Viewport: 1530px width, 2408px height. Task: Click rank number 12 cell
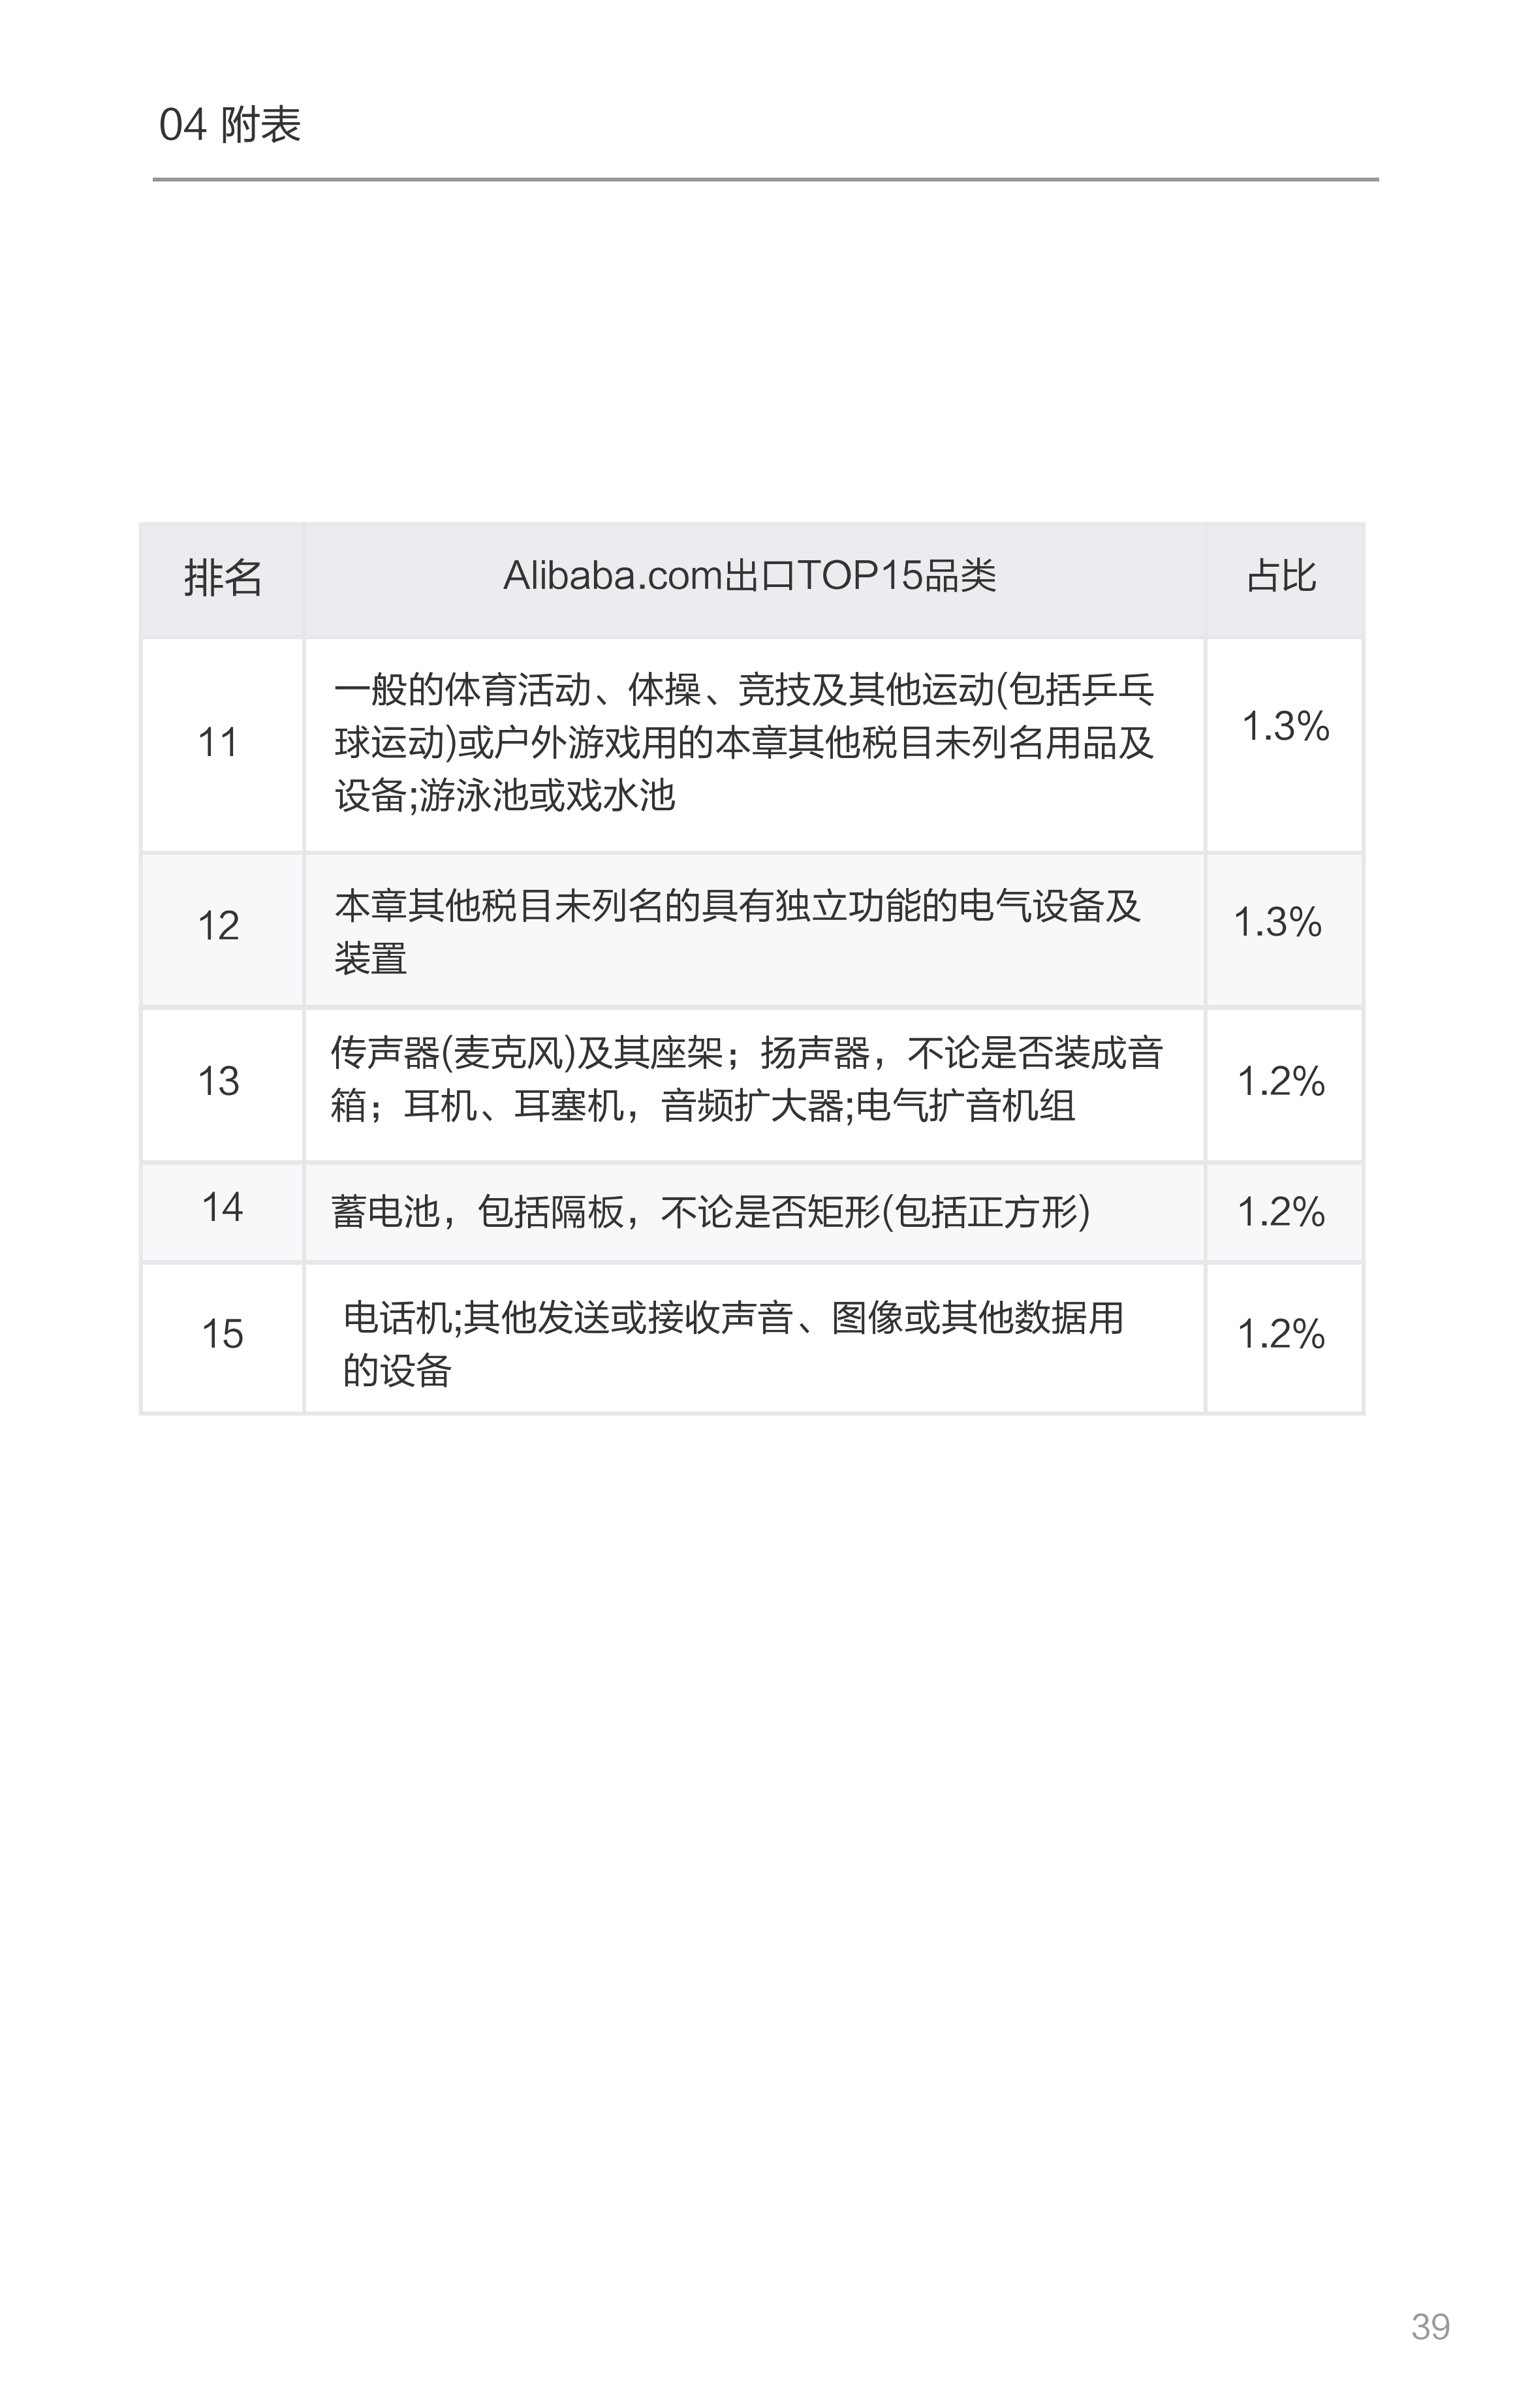click(x=218, y=926)
